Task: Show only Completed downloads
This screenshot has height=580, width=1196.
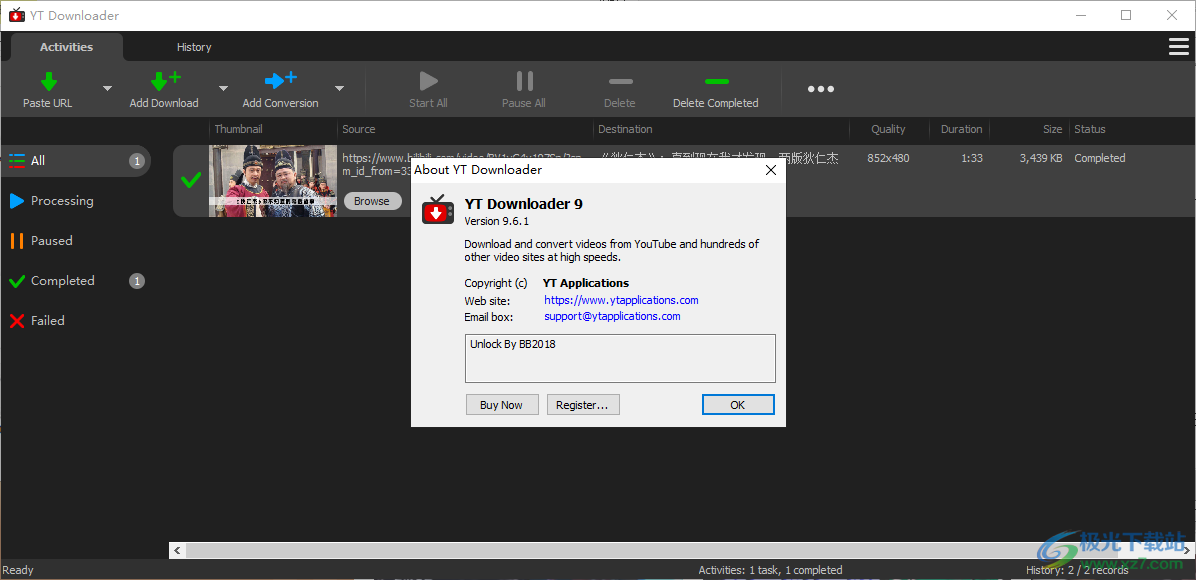Action: (63, 280)
